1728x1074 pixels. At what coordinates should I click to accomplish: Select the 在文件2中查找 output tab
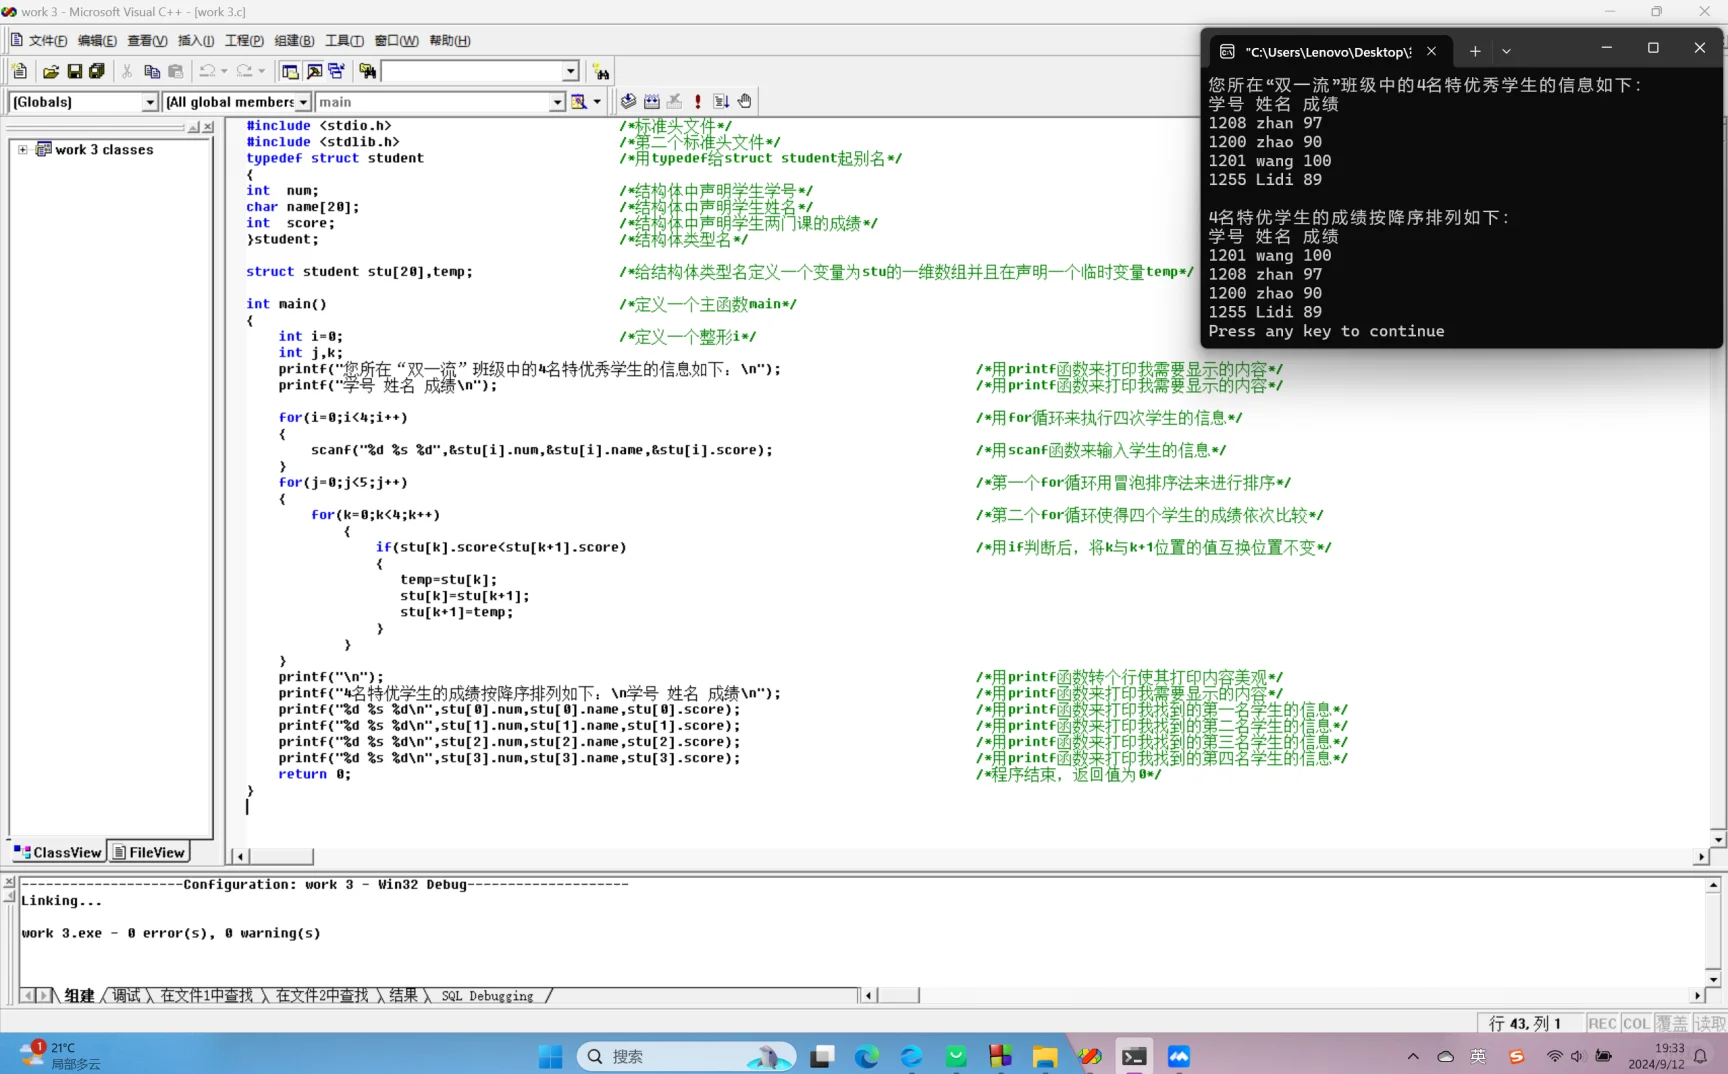pyautogui.click(x=322, y=996)
